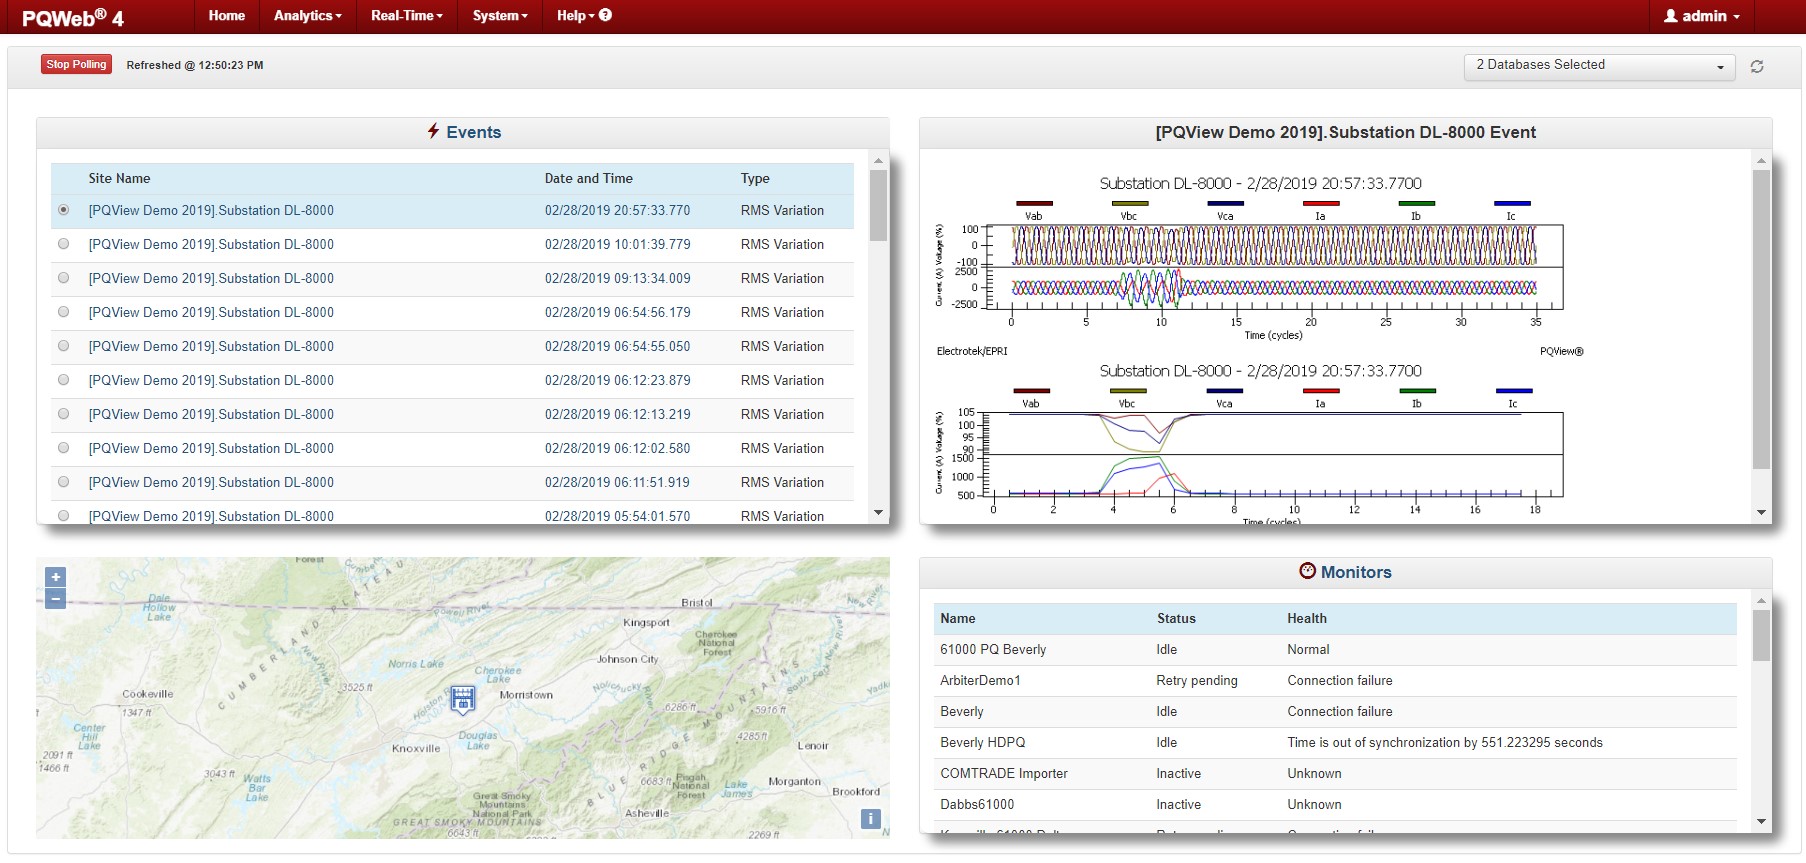Click the Health column header in Monitors
This screenshot has height=863, width=1806.
pyautogui.click(x=1307, y=618)
